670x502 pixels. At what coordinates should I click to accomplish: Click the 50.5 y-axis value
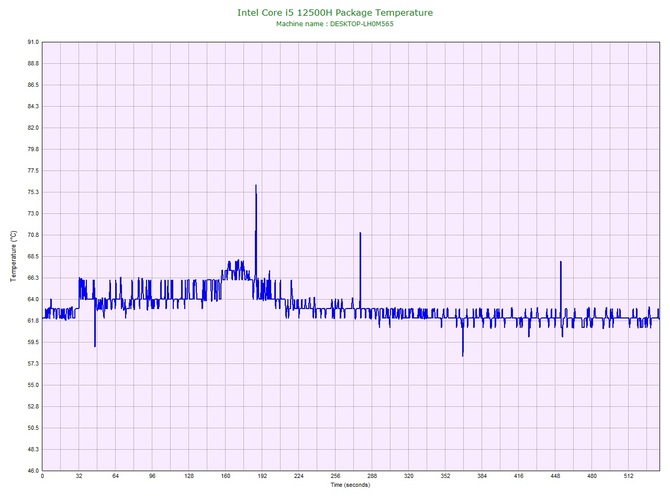click(33, 428)
